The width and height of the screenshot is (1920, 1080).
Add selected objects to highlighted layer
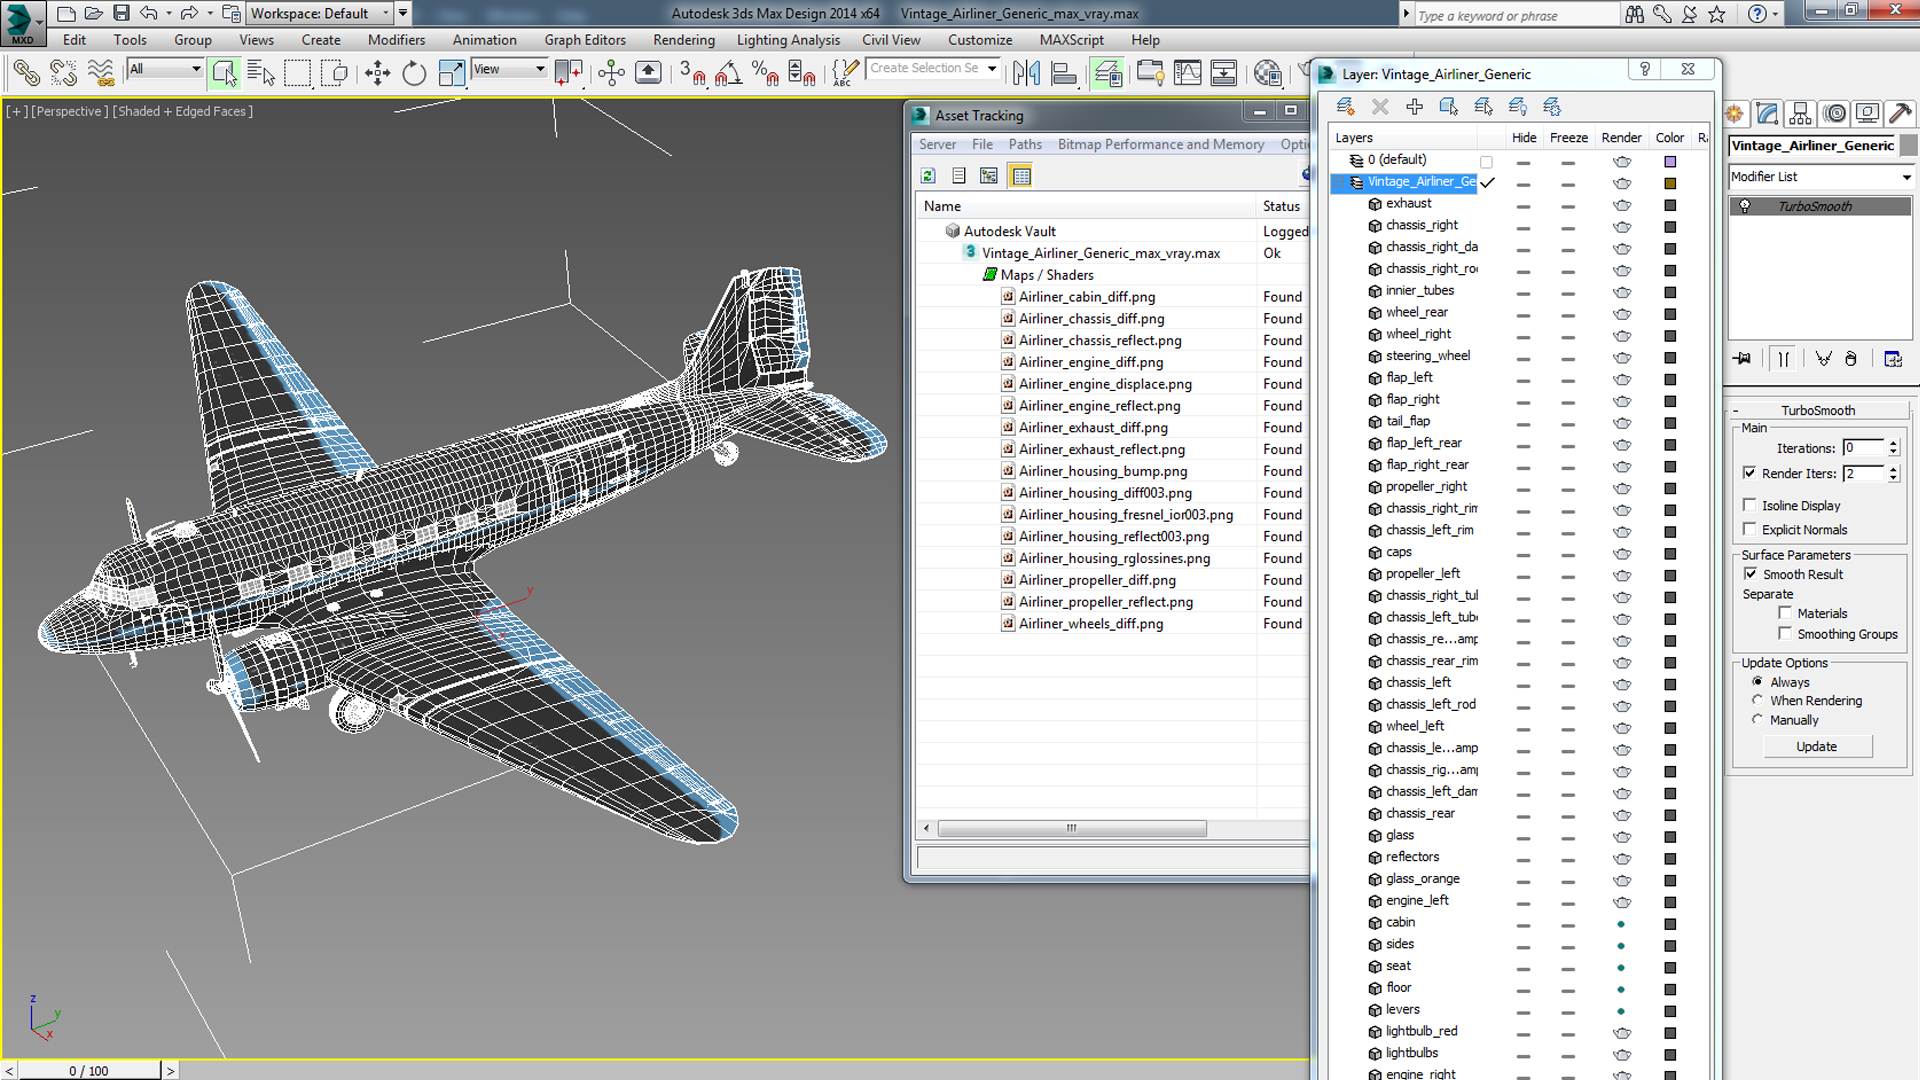pos(1414,106)
